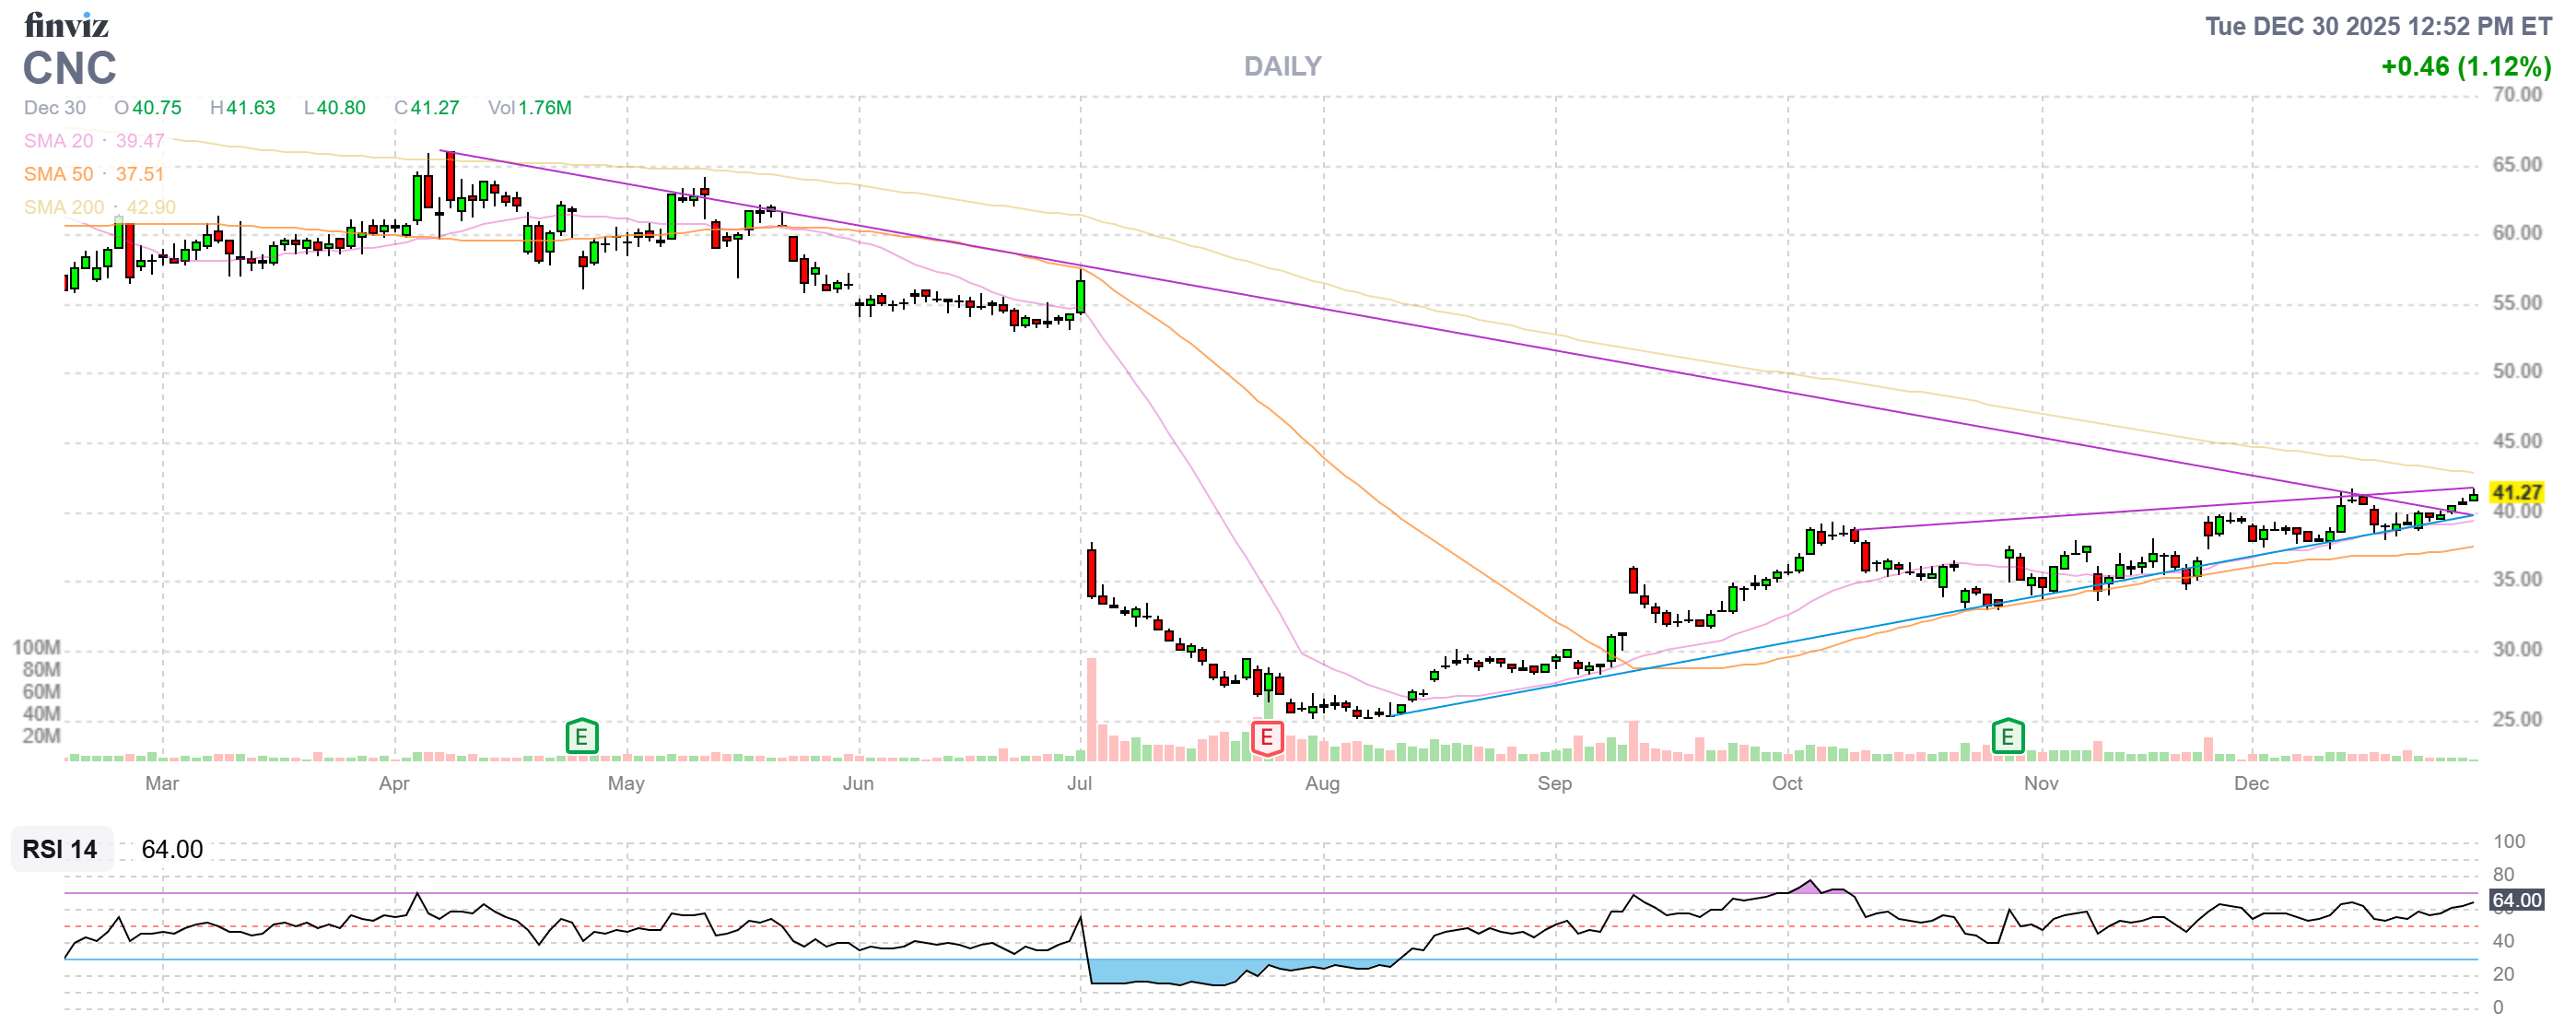The width and height of the screenshot is (2576, 1036).
Task: Click the Dec month label on axis
Action: point(2250,783)
